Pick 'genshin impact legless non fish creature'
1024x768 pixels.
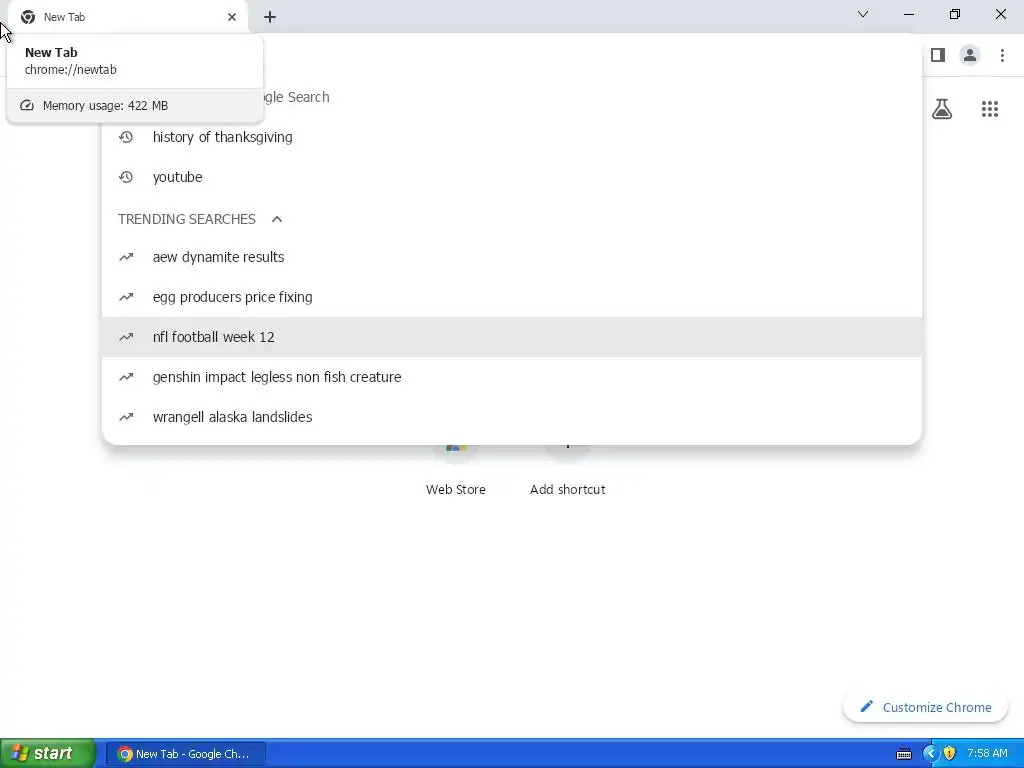pos(512,377)
